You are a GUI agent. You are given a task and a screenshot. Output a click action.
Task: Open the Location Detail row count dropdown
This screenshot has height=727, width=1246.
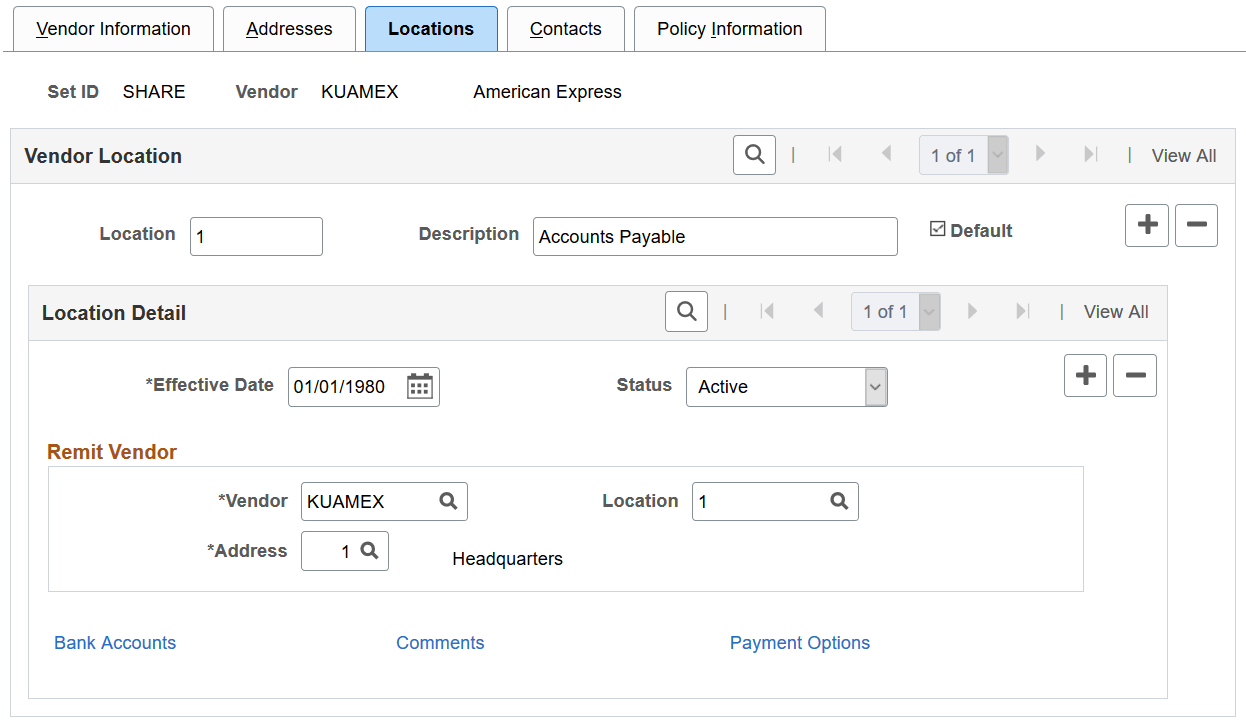coord(928,311)
